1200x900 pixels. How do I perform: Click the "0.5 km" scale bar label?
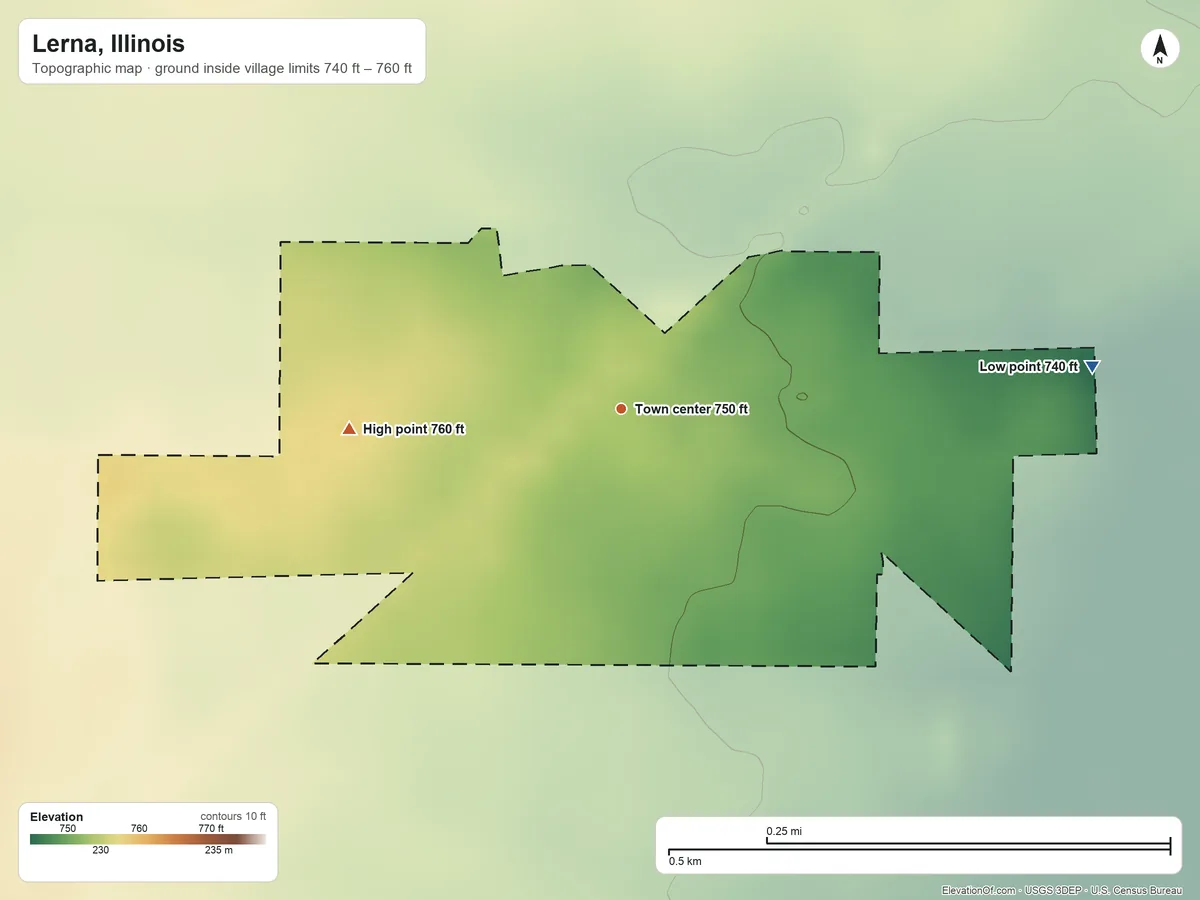click(685, 861)
